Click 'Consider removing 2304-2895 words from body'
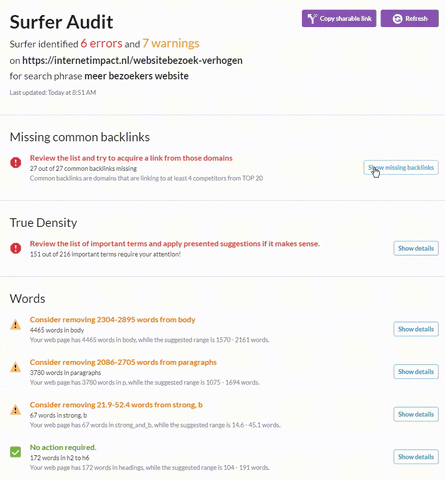445x480 pixels. pyautogui.click(x=112, y=320)
